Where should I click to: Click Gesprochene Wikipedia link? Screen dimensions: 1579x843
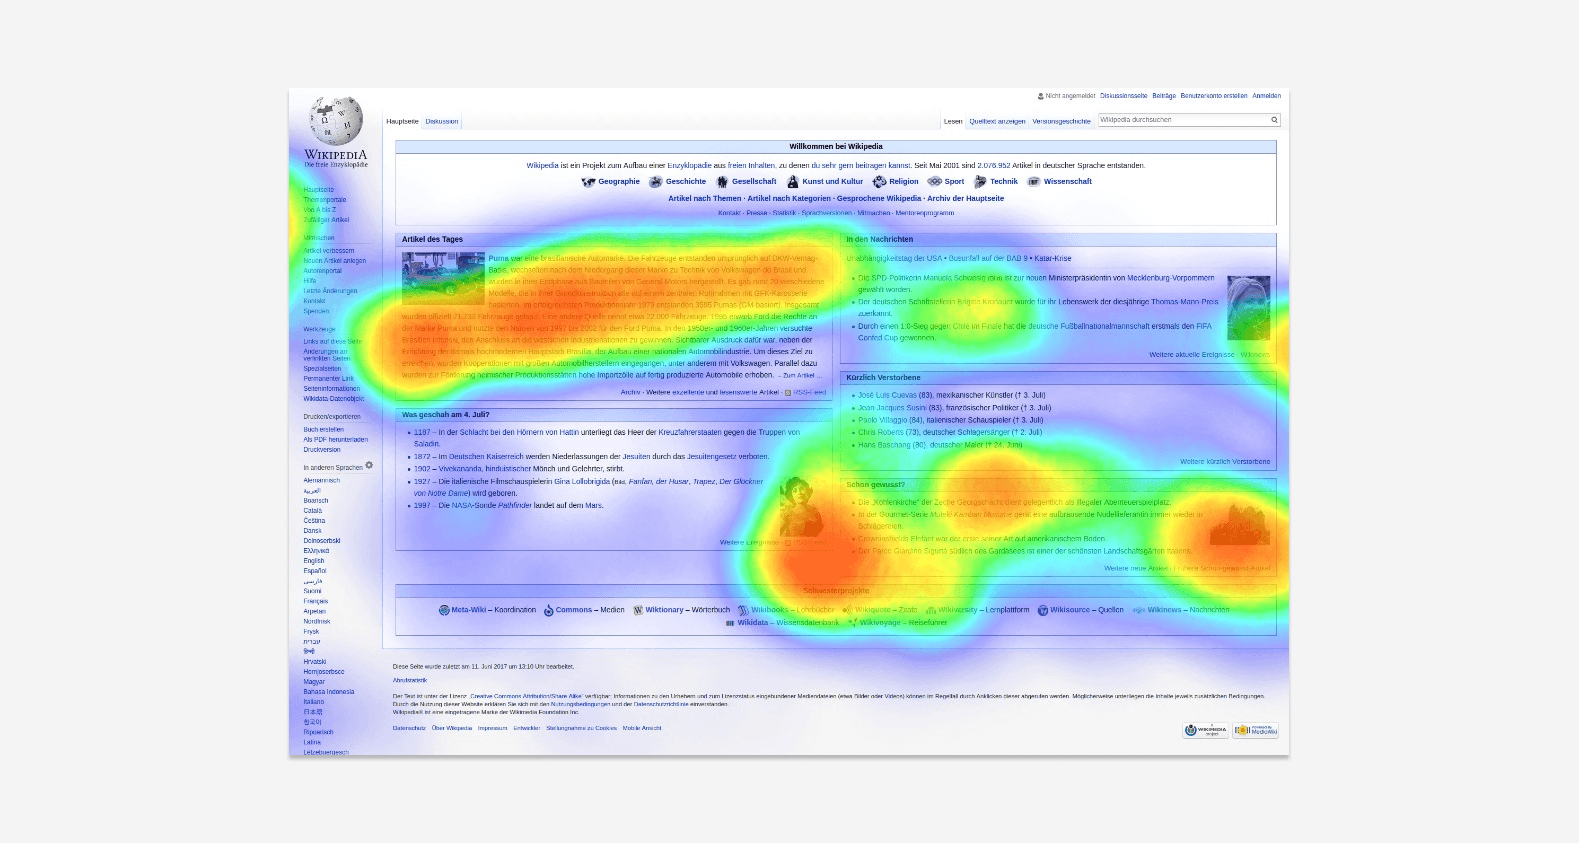pyautogui.click(x=879, y=198)
